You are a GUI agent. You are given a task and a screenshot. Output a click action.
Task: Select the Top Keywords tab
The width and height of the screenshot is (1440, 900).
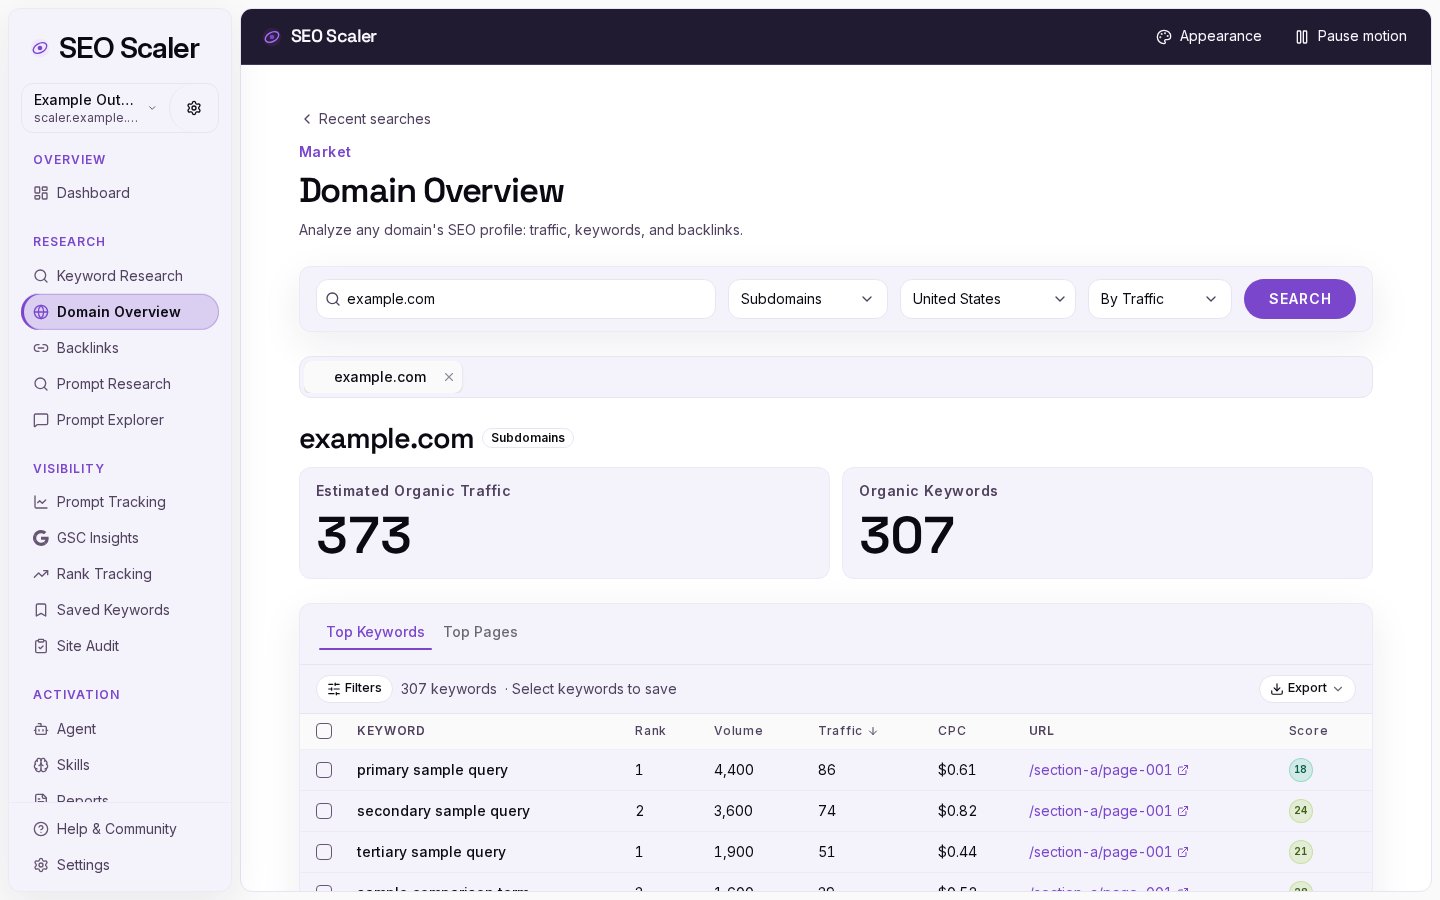[375, 632]
